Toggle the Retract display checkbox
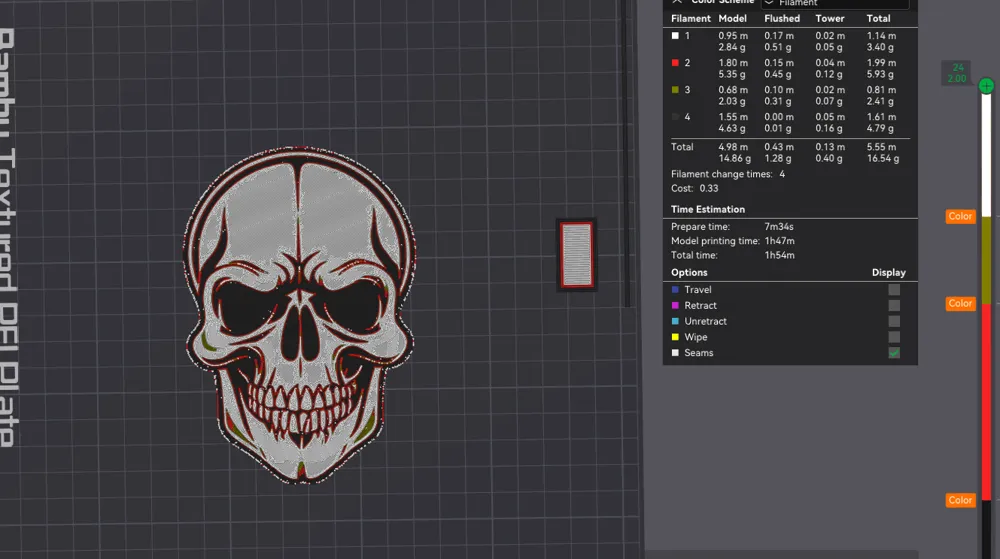Image resolution: width=1000 pixels, height=559 pixels. click(x=894, y=305)
